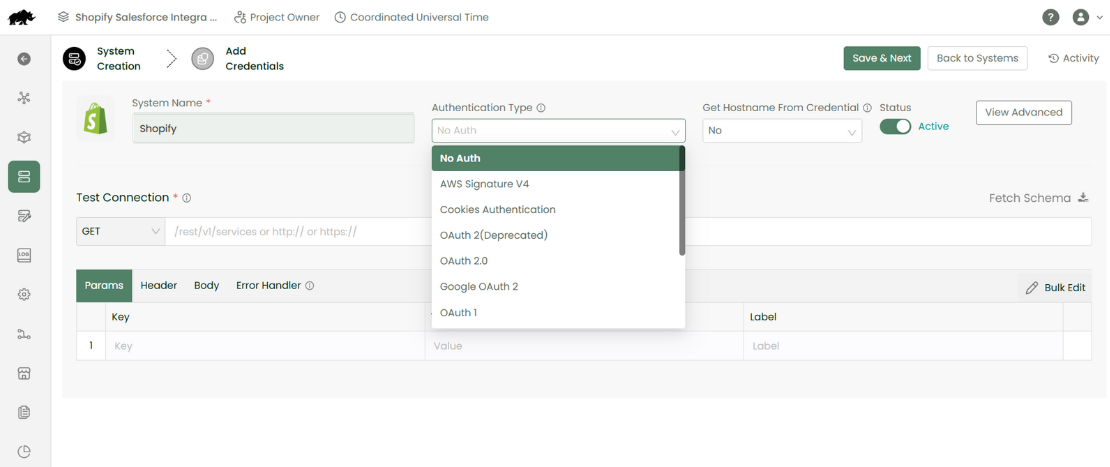Click the Authentication Type info icon
The image size is (1110, 467).
coord(541,108)
